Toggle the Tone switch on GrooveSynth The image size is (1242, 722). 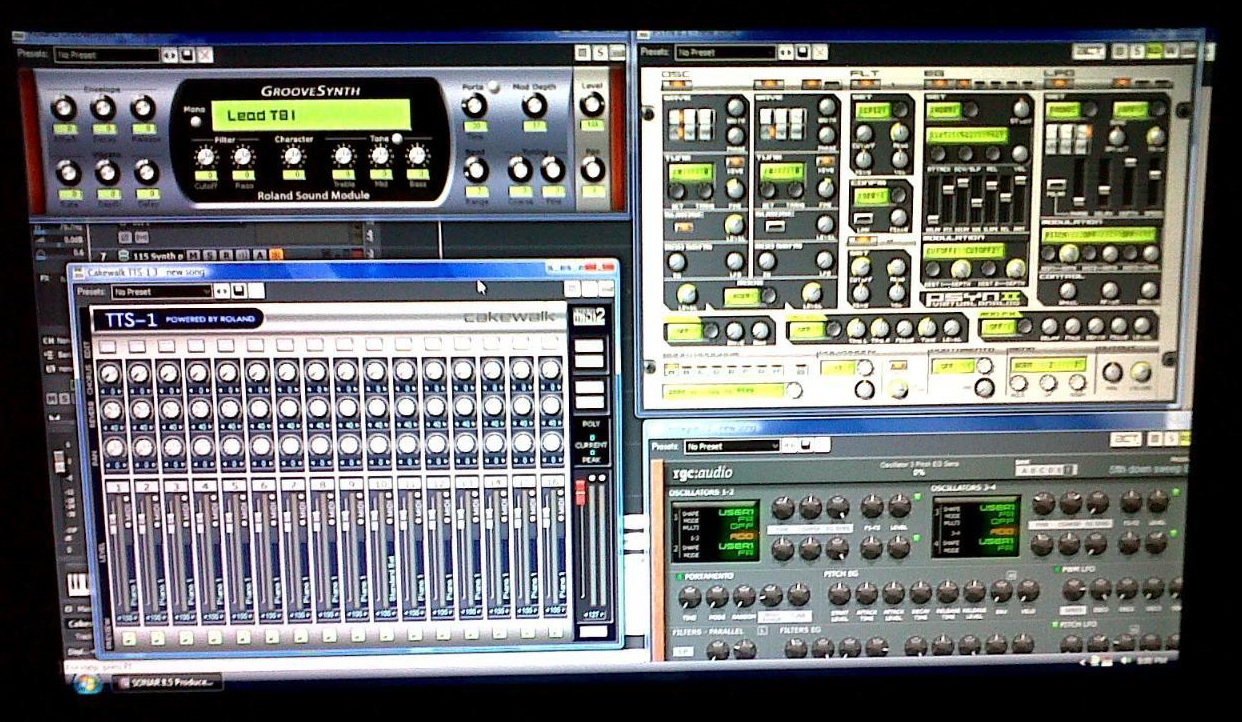coord(396,139)
